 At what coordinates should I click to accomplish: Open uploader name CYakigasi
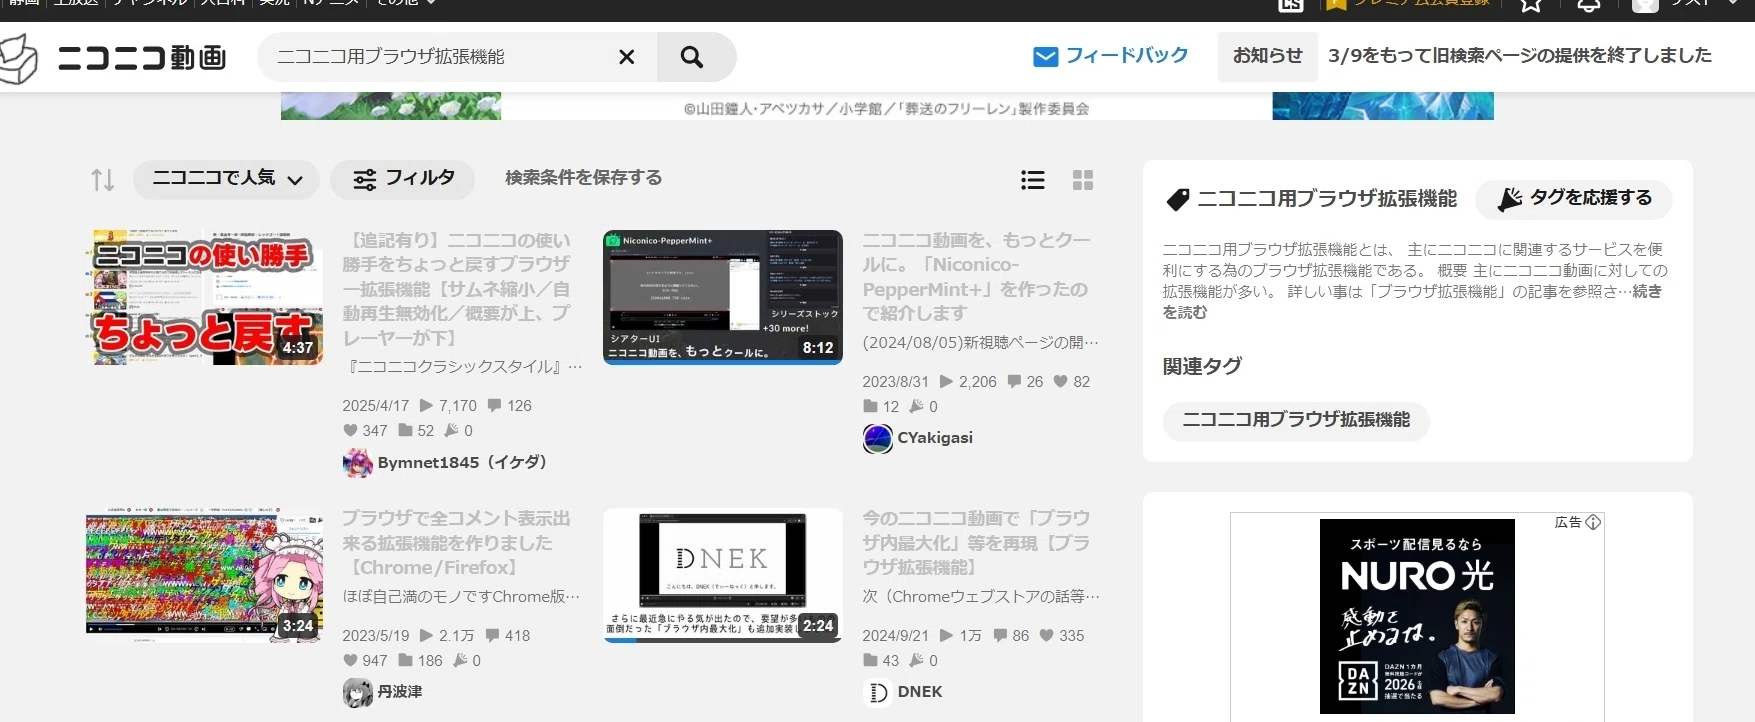click(x=935, y=438)
